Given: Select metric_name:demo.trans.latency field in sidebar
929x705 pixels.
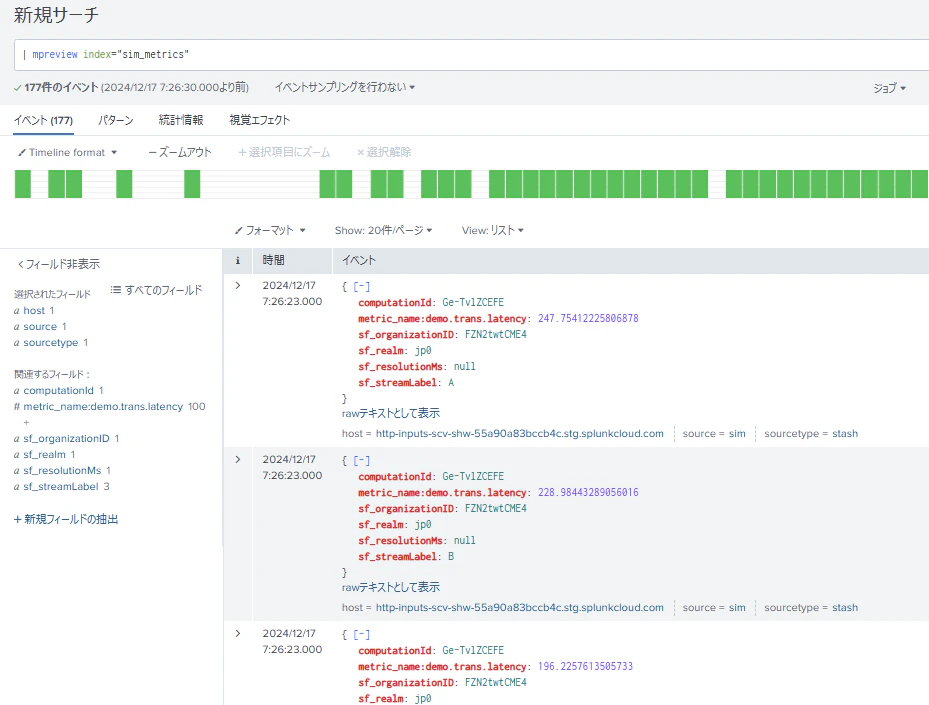Looking at the screenshot, I should pyautogui.click(x=103, y=406).
